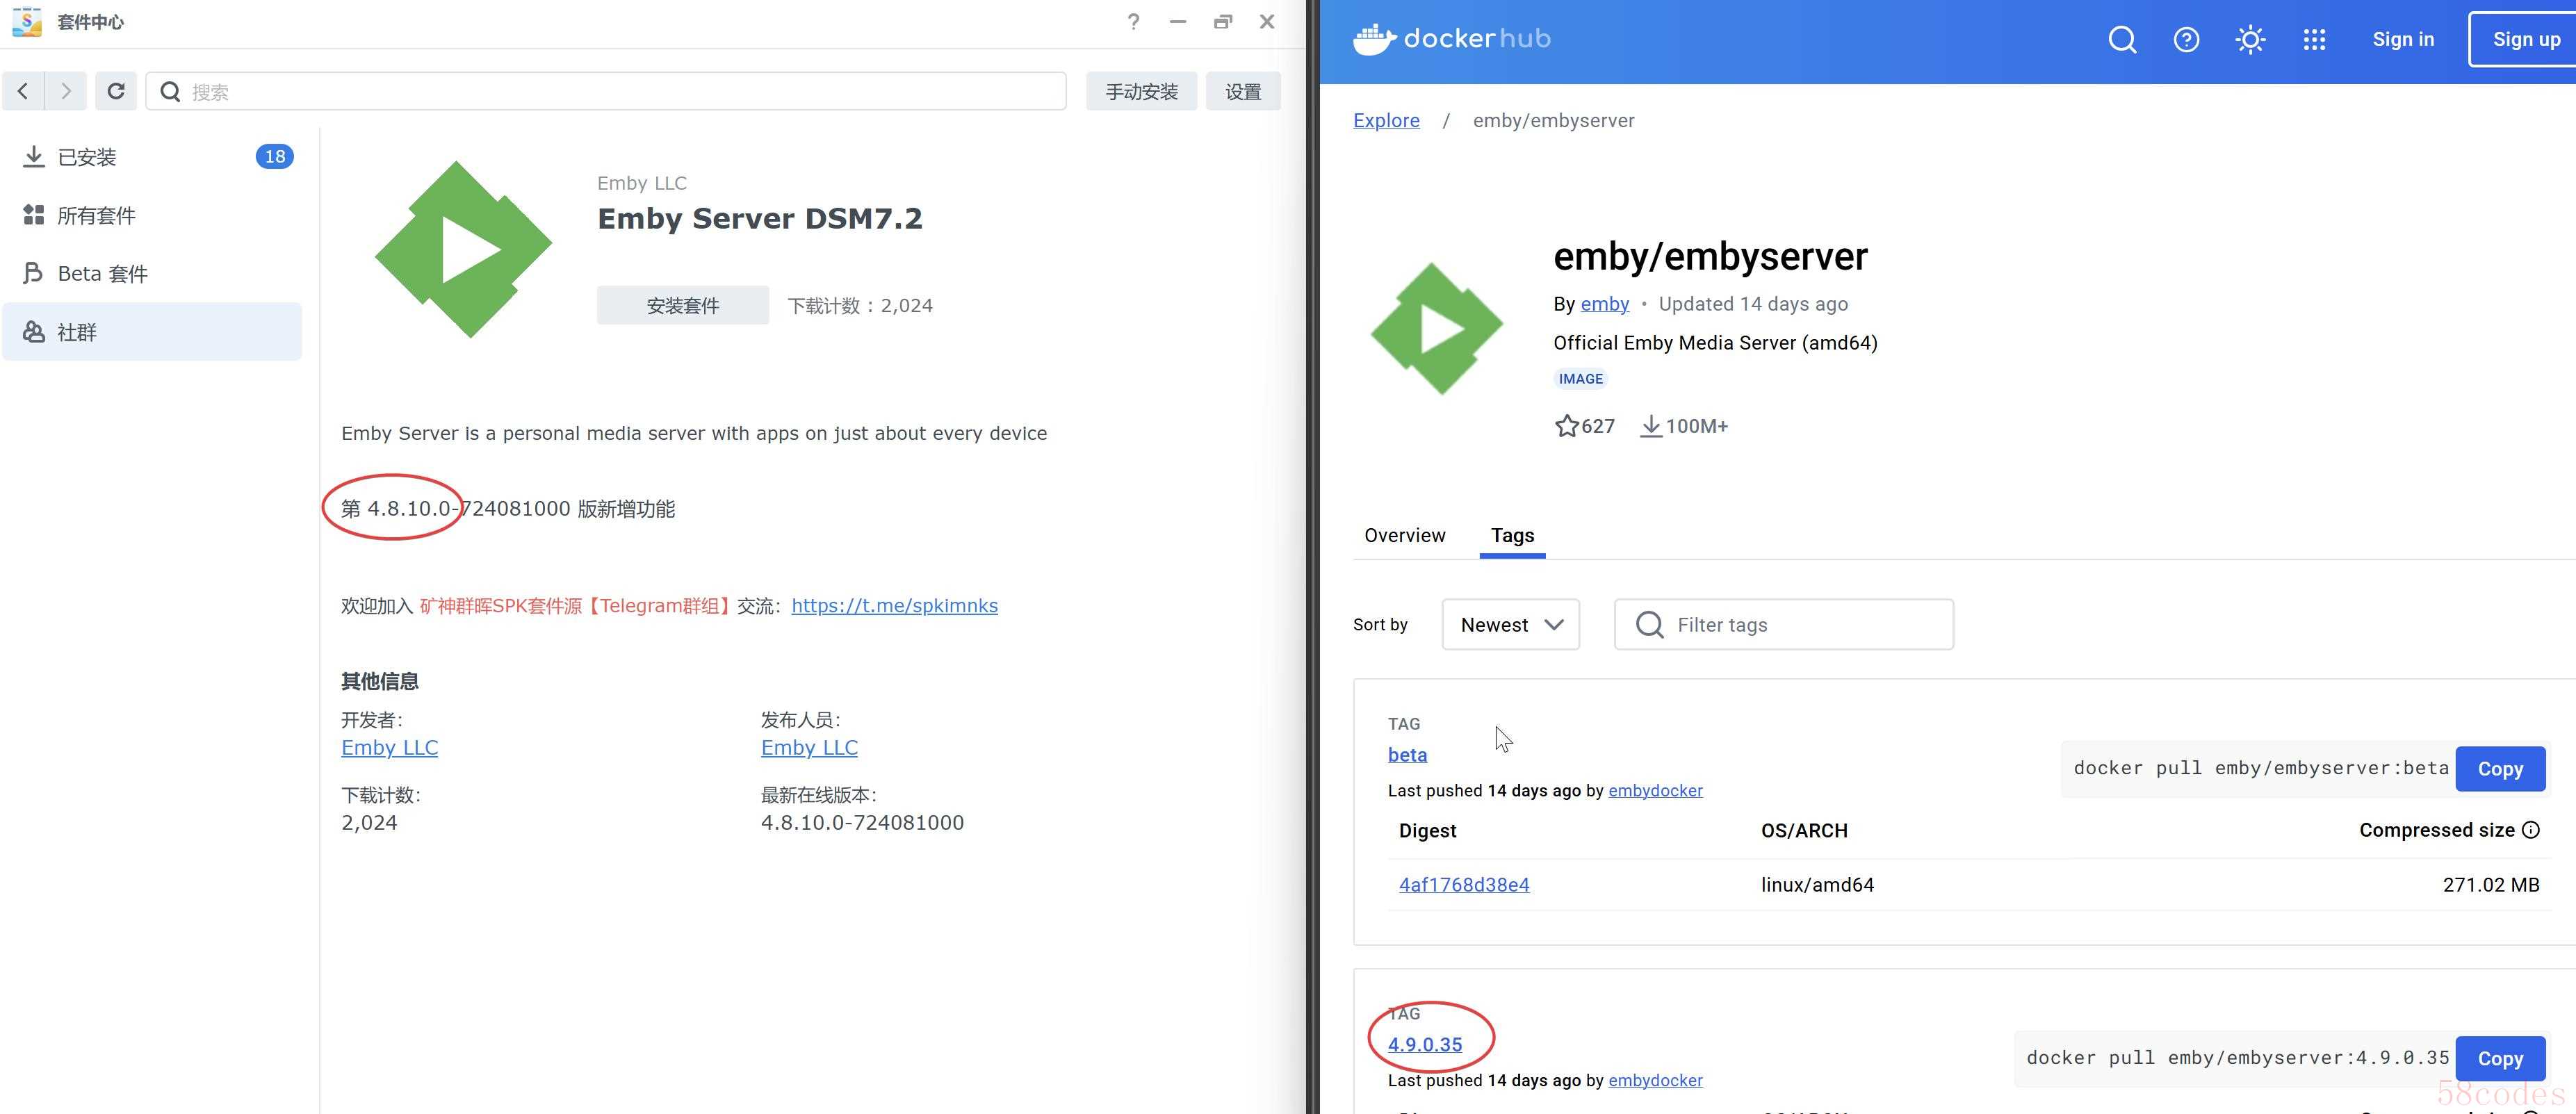Click the Package Center back arrow

(23, 91)
